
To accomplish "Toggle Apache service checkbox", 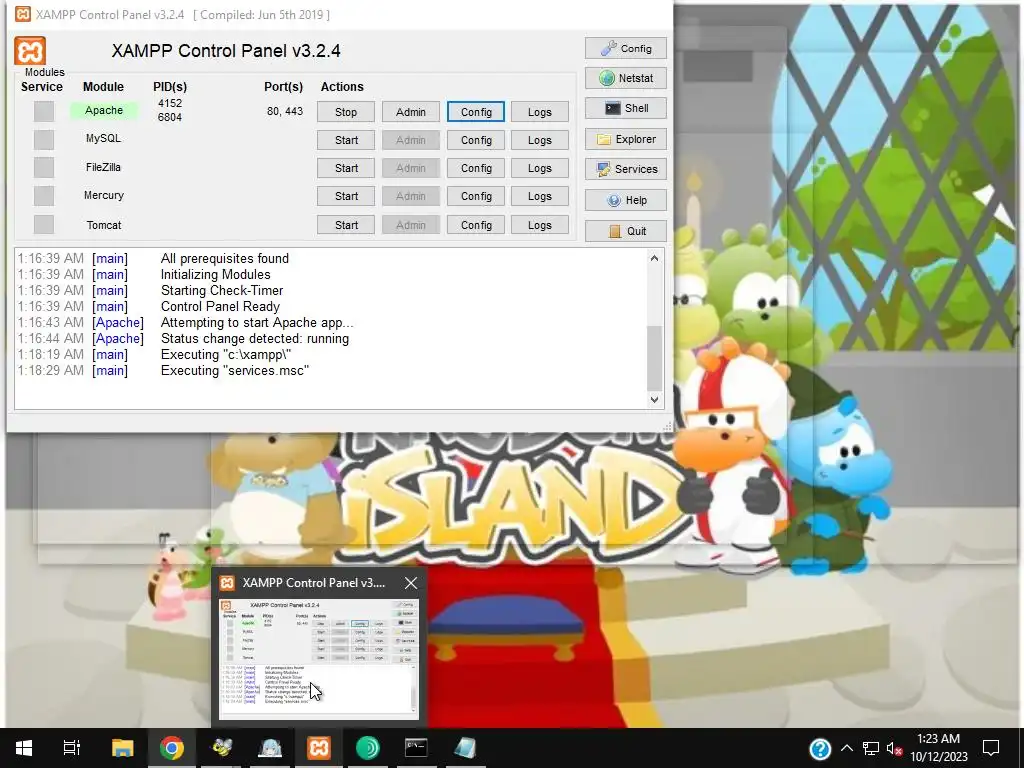I will pos(44,112).
